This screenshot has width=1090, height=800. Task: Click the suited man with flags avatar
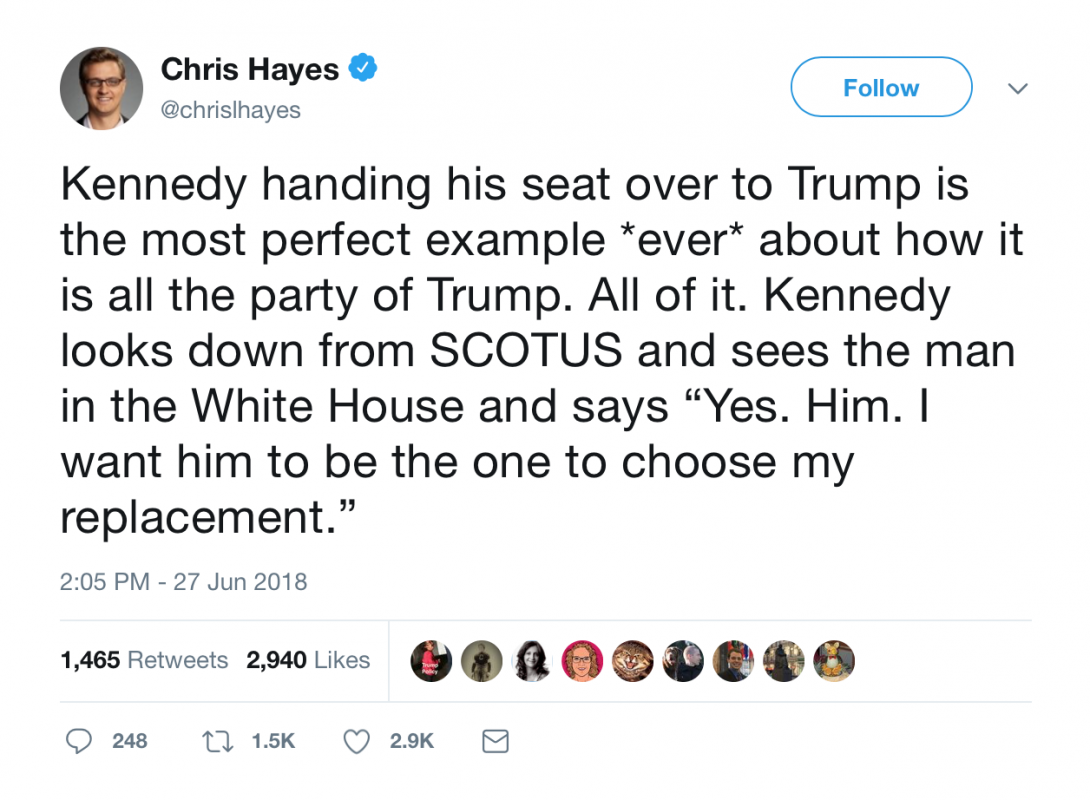[x=733, y=660]
